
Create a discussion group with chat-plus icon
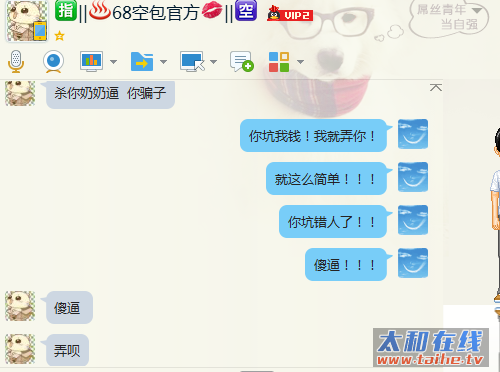[x=242, y=61]
